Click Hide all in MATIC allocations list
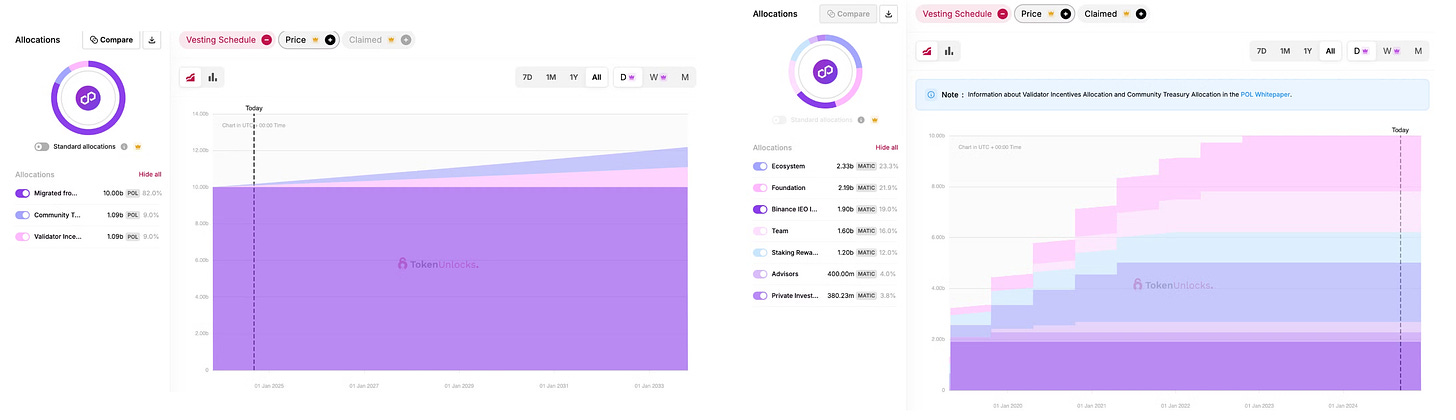Viewport: 1456px width, 420px height. tap(887, 147)
